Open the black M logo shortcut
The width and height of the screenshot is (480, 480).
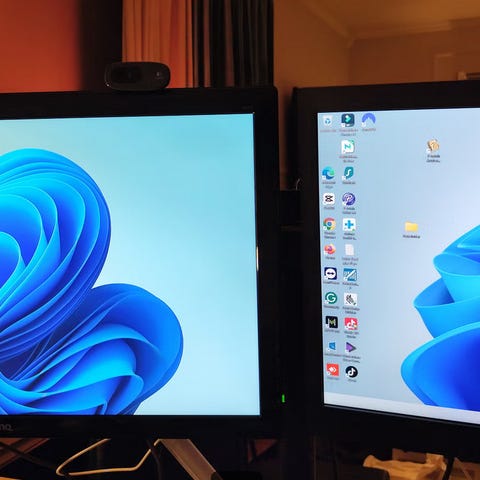click(332, 322)
